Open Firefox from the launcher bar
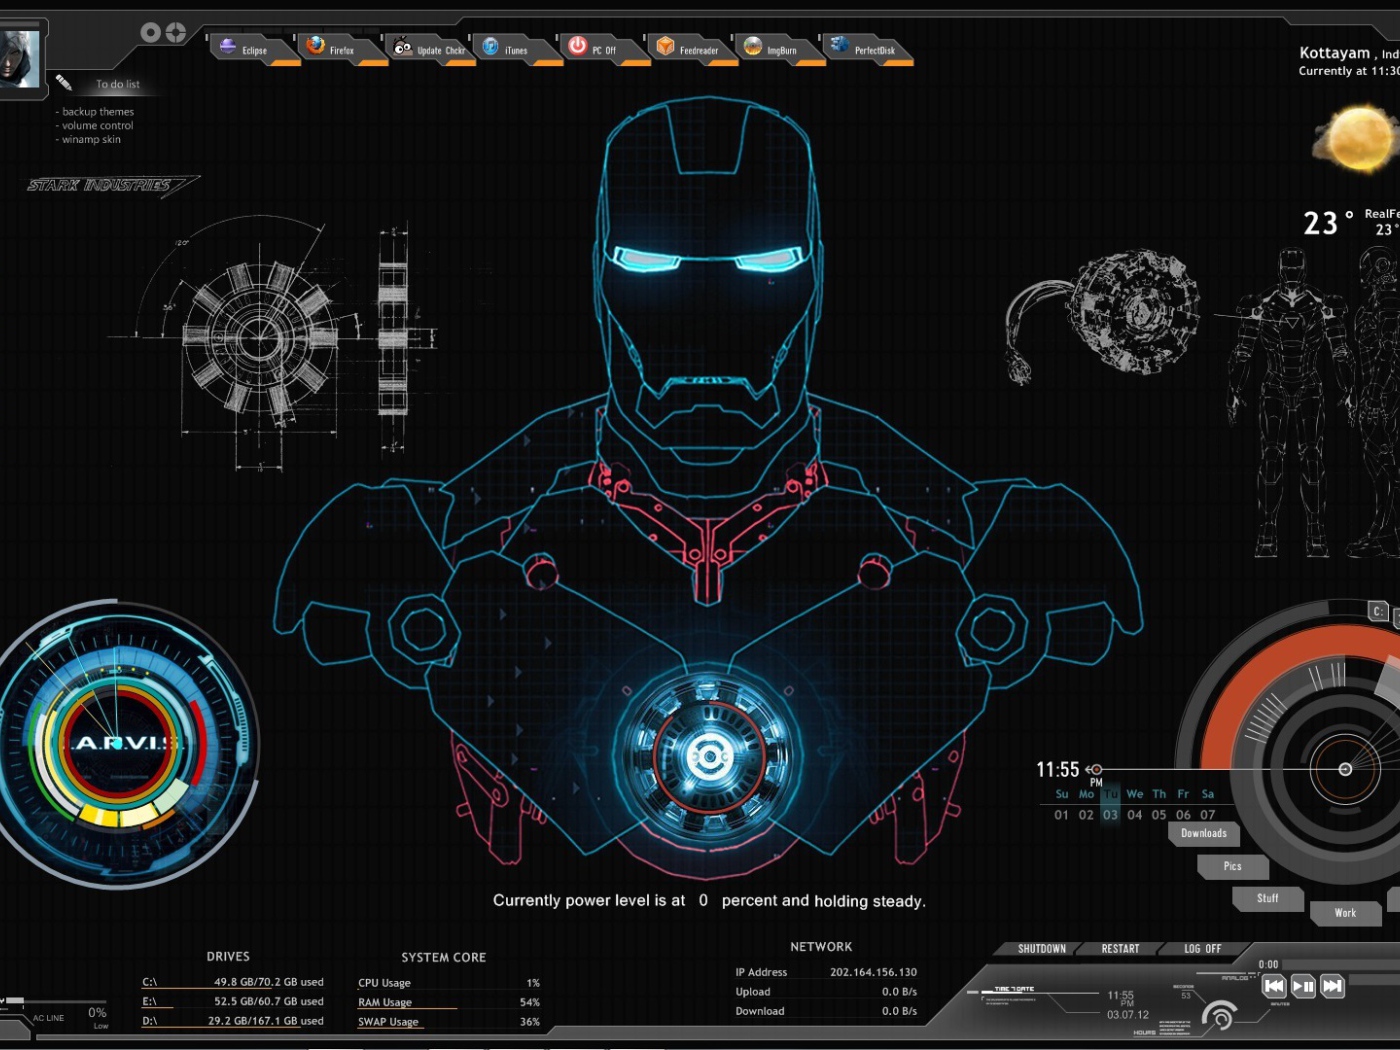The height and width of the screenshot is (1050, 1400). (316, 47)
